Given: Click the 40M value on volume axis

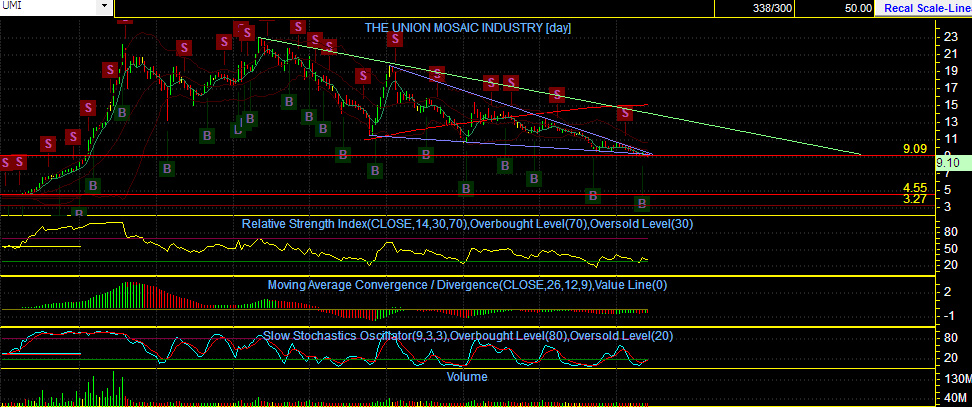Looking at the screenshot, I should pos(954,397).
